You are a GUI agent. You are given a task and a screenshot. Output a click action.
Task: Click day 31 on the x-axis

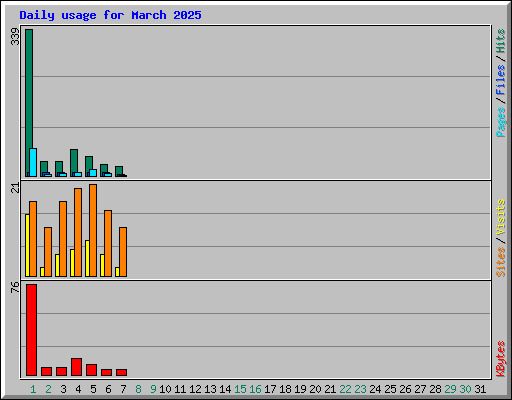pyautogui.click(x=480, y=389)
